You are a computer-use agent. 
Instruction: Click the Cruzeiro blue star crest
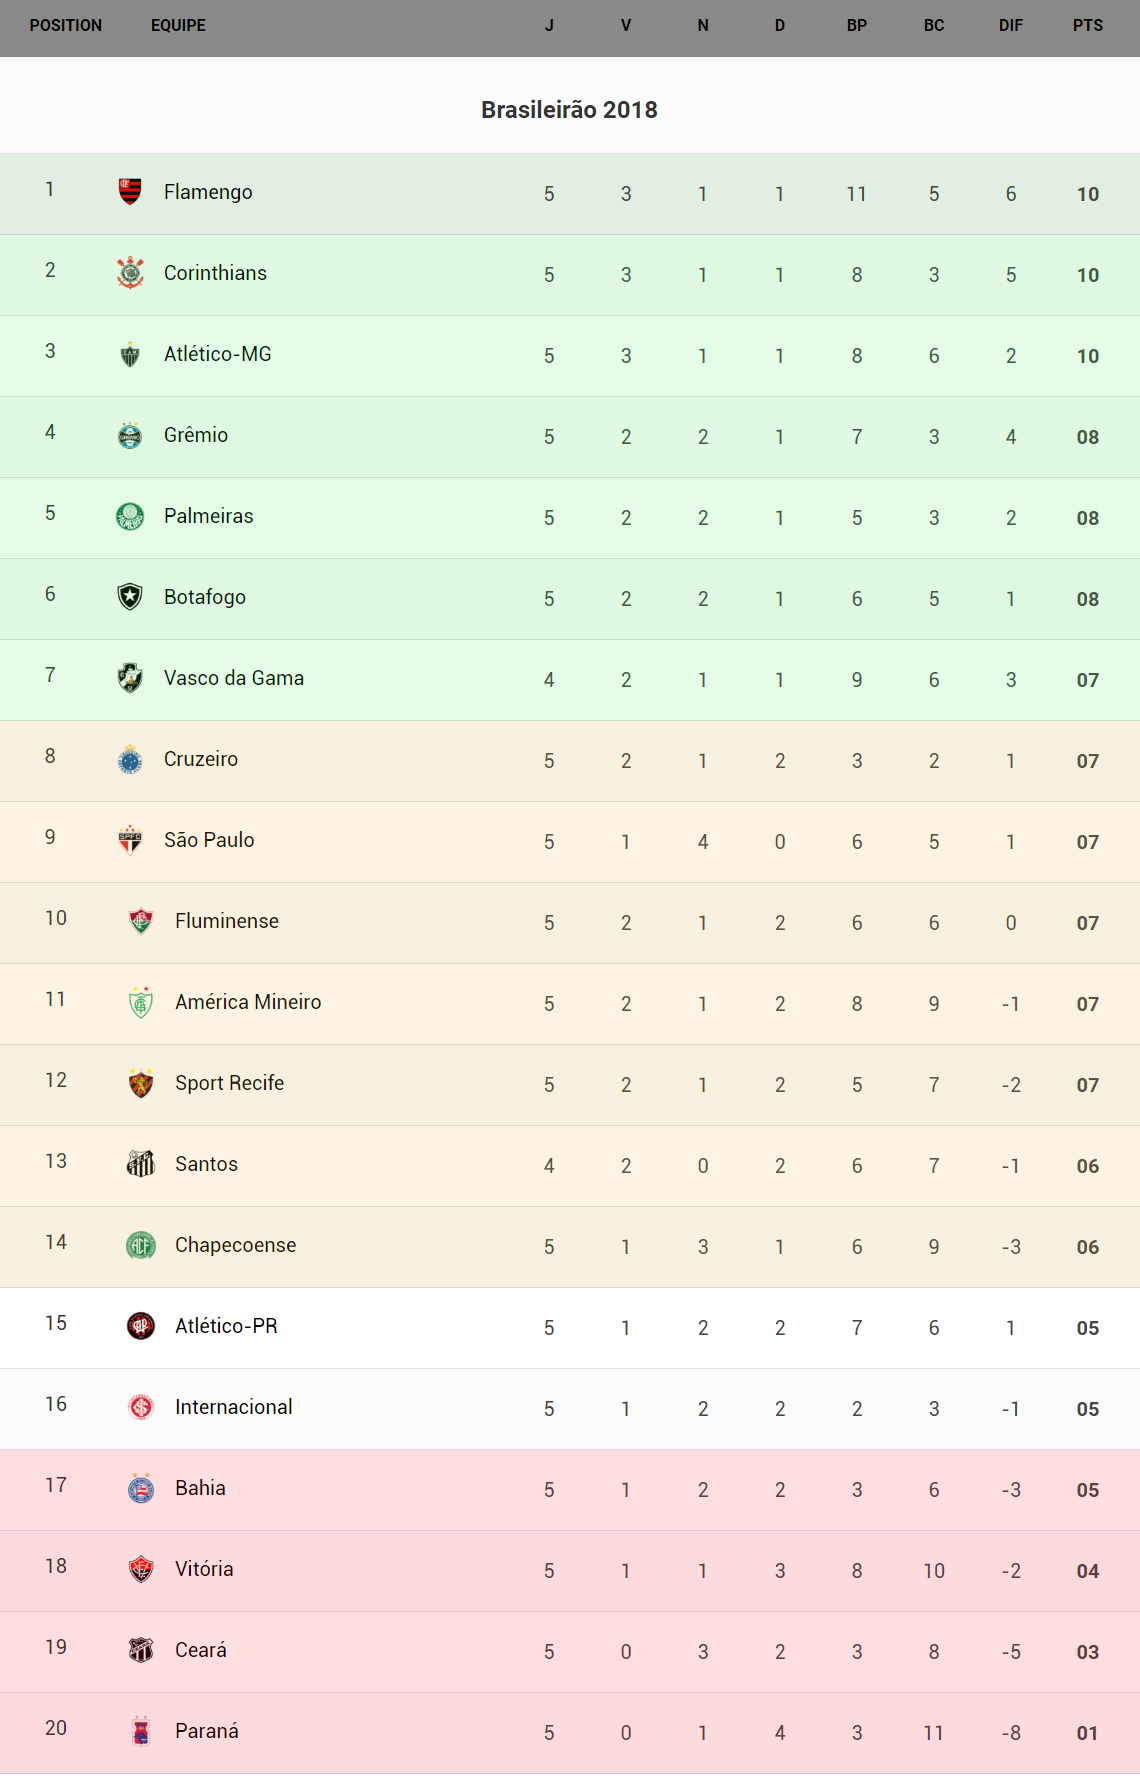pos(130,759)
